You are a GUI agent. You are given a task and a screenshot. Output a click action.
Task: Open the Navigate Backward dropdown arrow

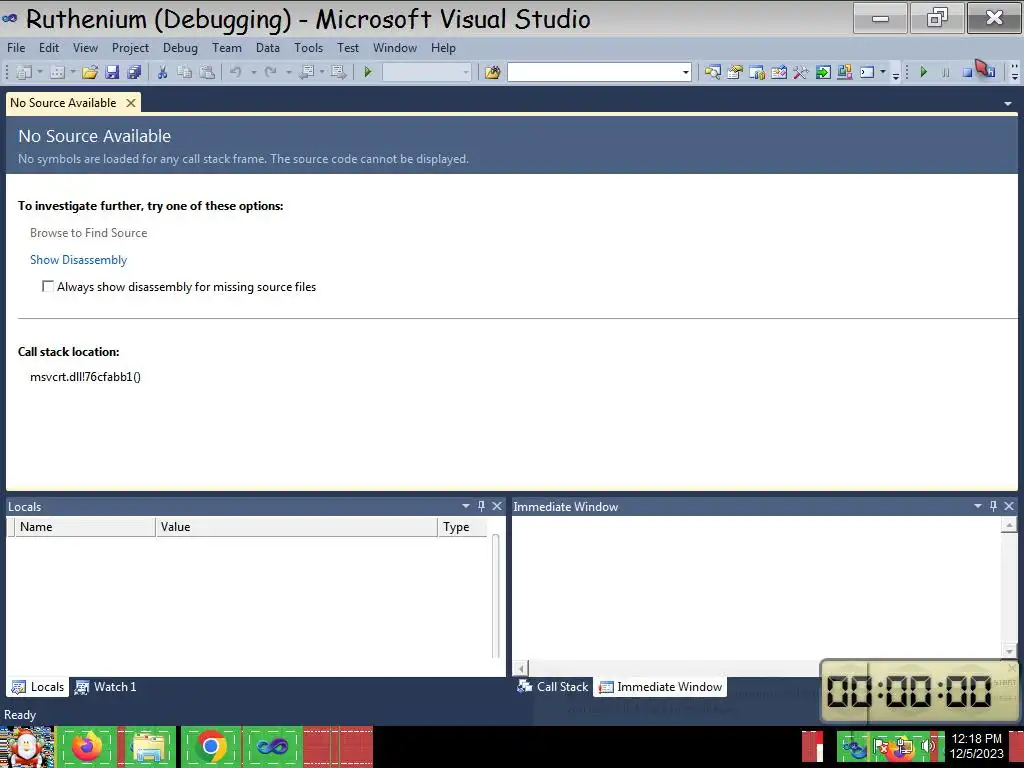click(322, 72)
